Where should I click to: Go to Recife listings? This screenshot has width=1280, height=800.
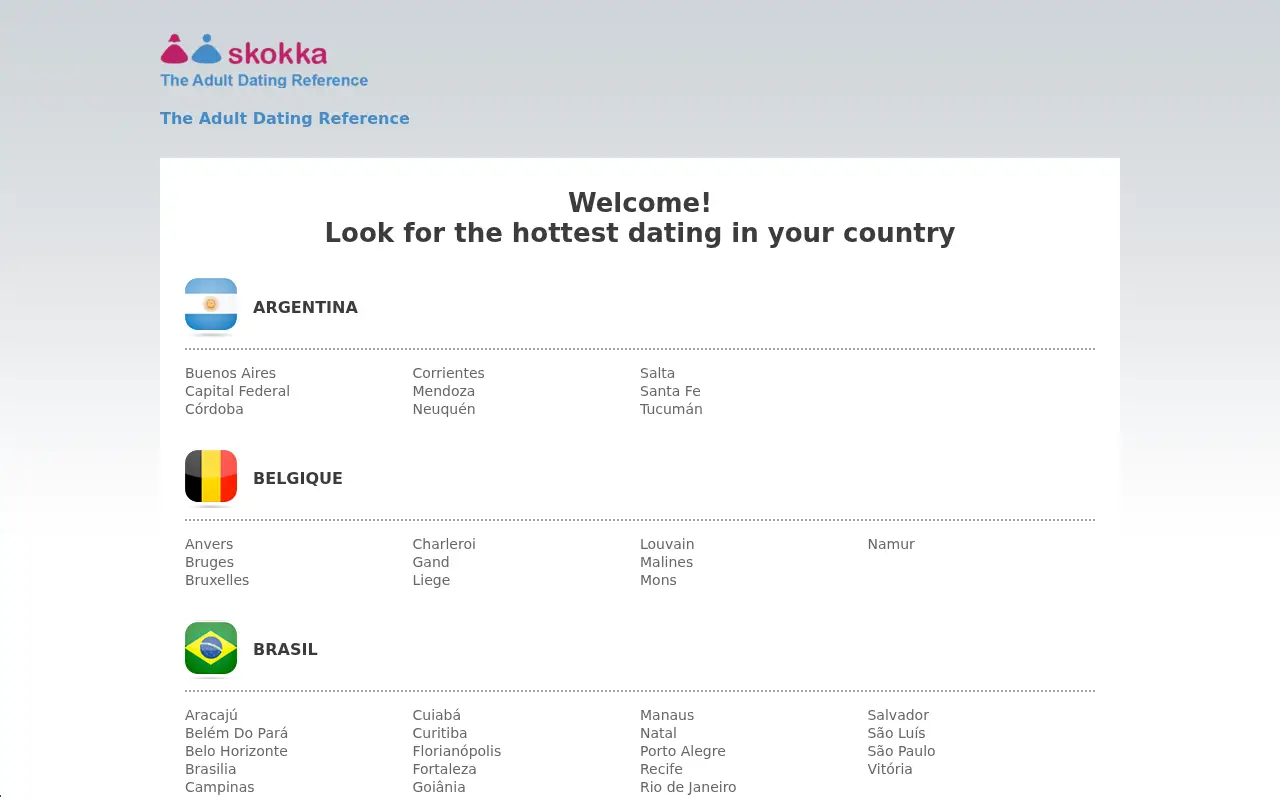coord(661,769)
